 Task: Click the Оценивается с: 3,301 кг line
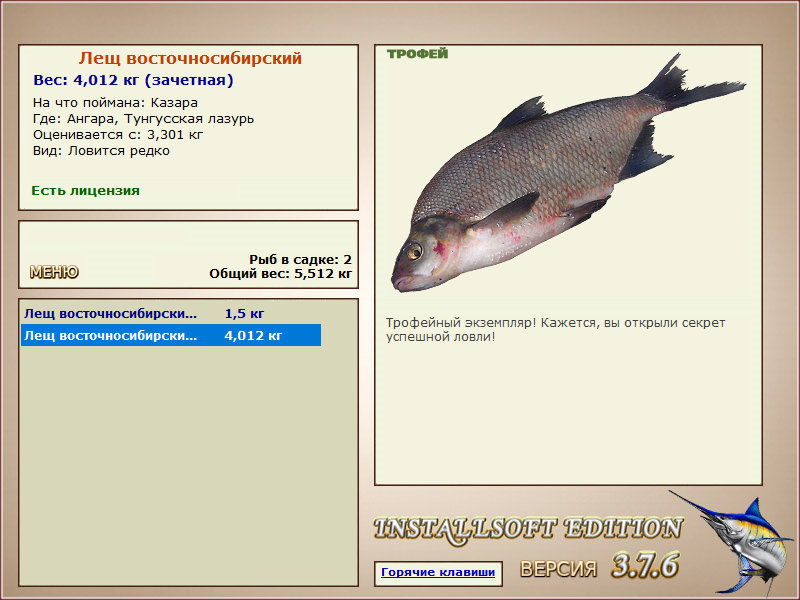(118, 135)
